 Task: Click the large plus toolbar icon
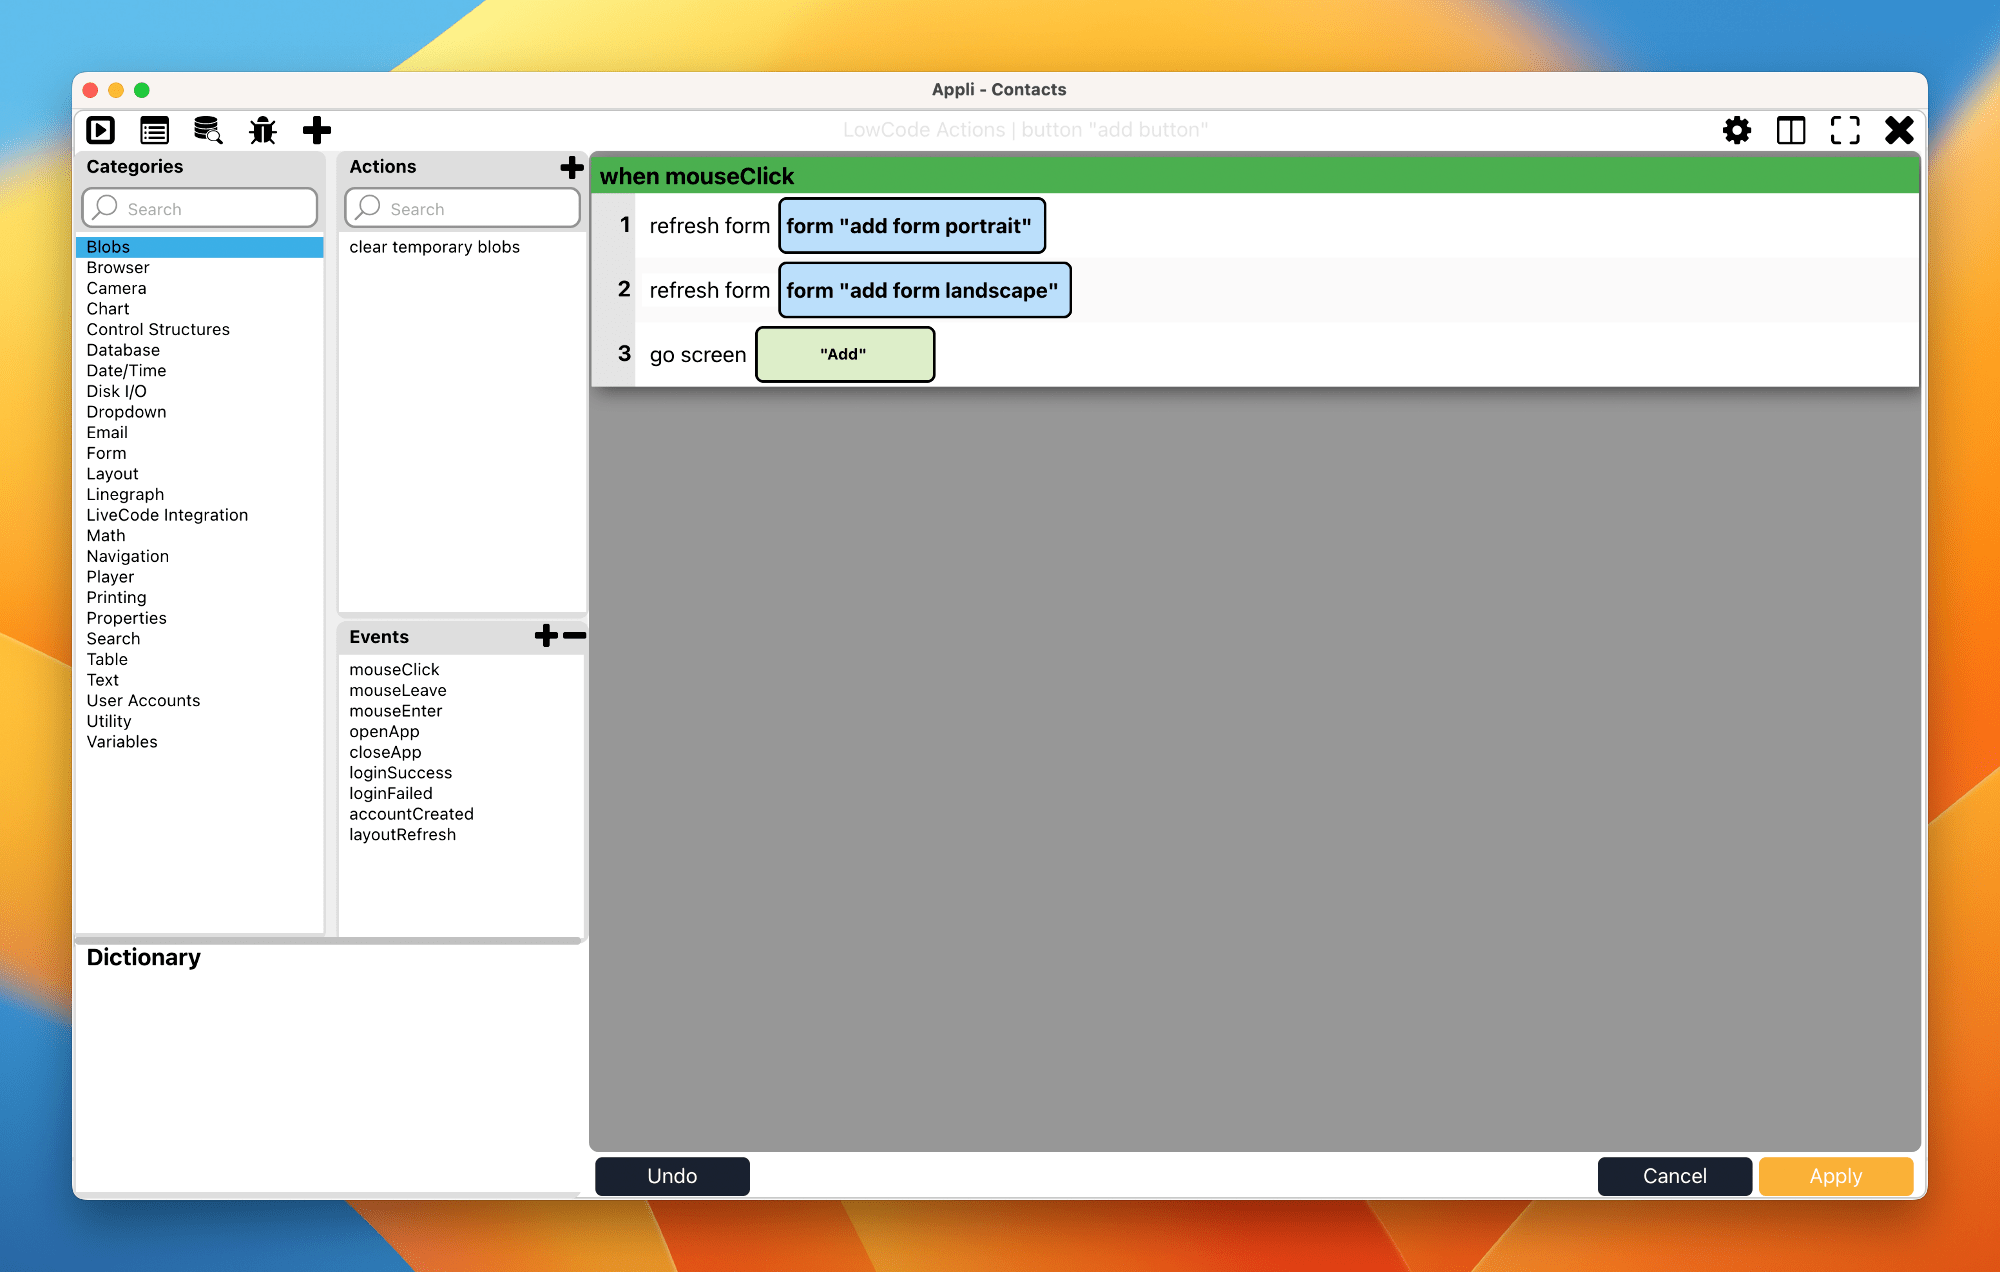317,130
